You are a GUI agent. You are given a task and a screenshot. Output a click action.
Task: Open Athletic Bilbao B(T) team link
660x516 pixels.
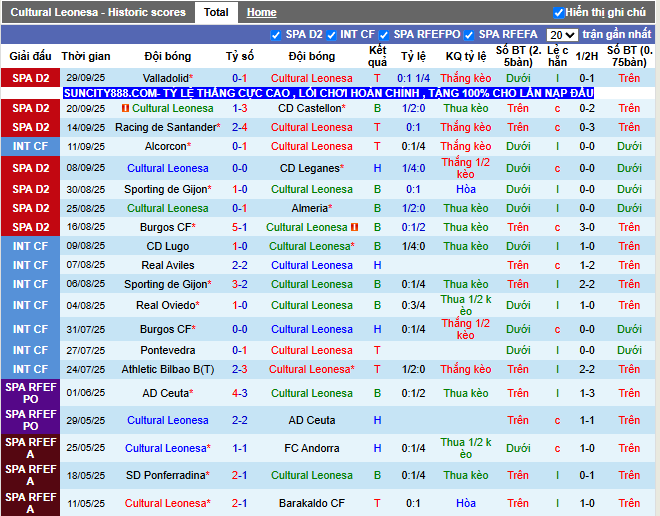tap(168, 369)
